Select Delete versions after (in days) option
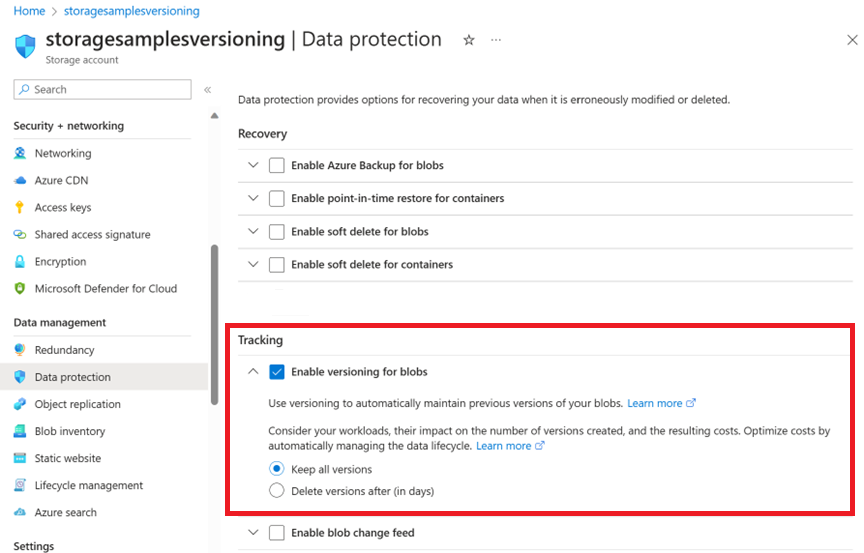The width and height of the screenshot is (864, 553). [x=277, y=491]
